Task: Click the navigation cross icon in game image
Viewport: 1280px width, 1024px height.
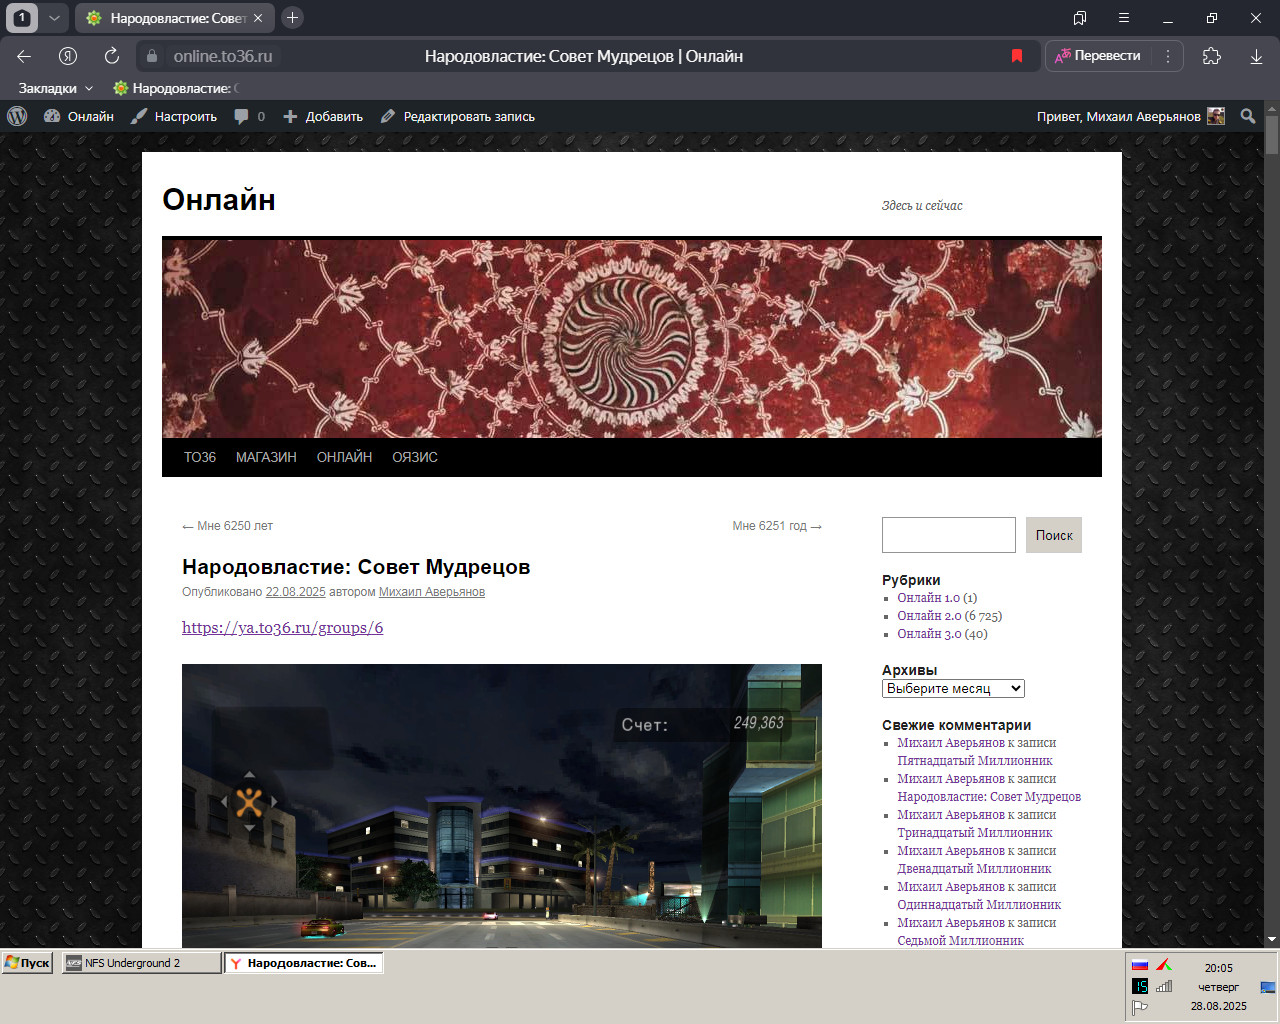Action: (x=249, y=802)
